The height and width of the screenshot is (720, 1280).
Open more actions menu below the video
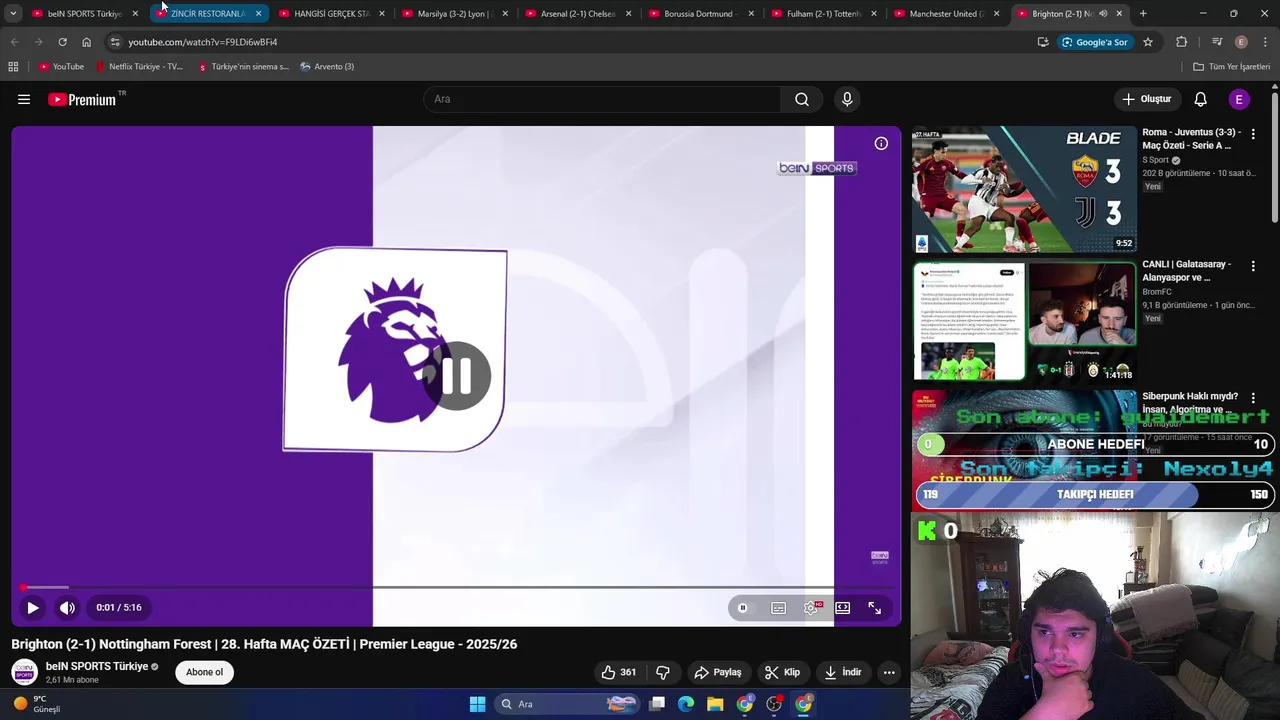tap(889, 672)
